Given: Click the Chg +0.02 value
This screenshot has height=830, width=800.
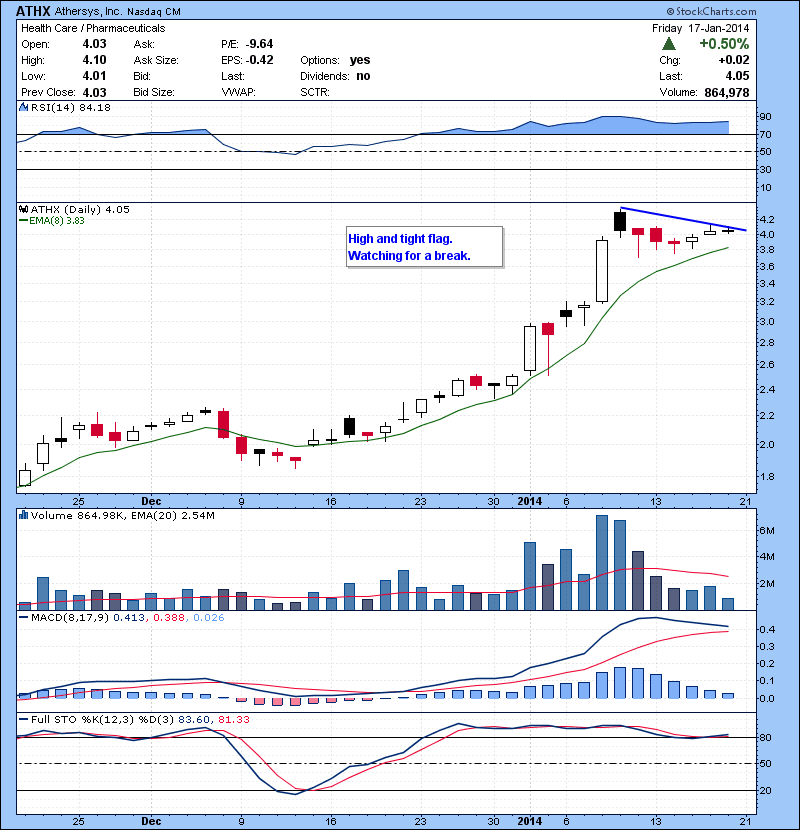Looking at the screenshot, I should point(734,60).
